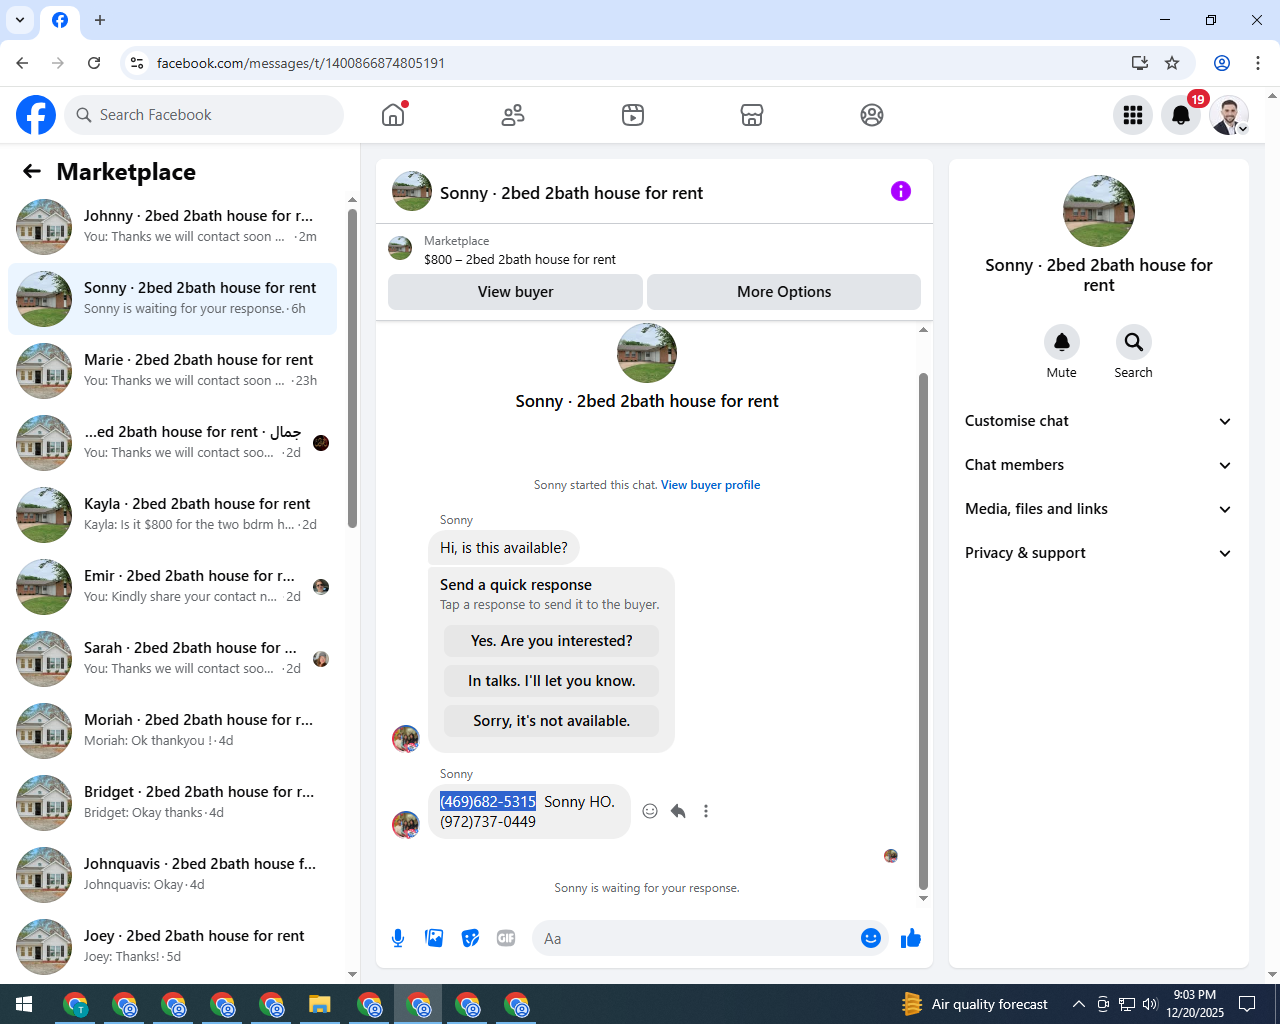This screenshot has width=1280, height=1024.
Task: Send quick reply Sorry, it's not available.
Action: point(552,721)
